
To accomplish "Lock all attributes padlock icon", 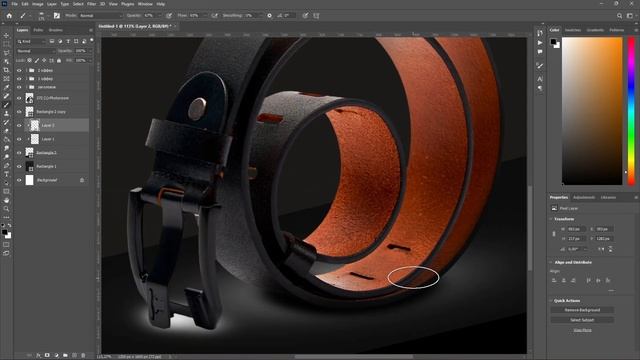I will click(x=59, y=60).
